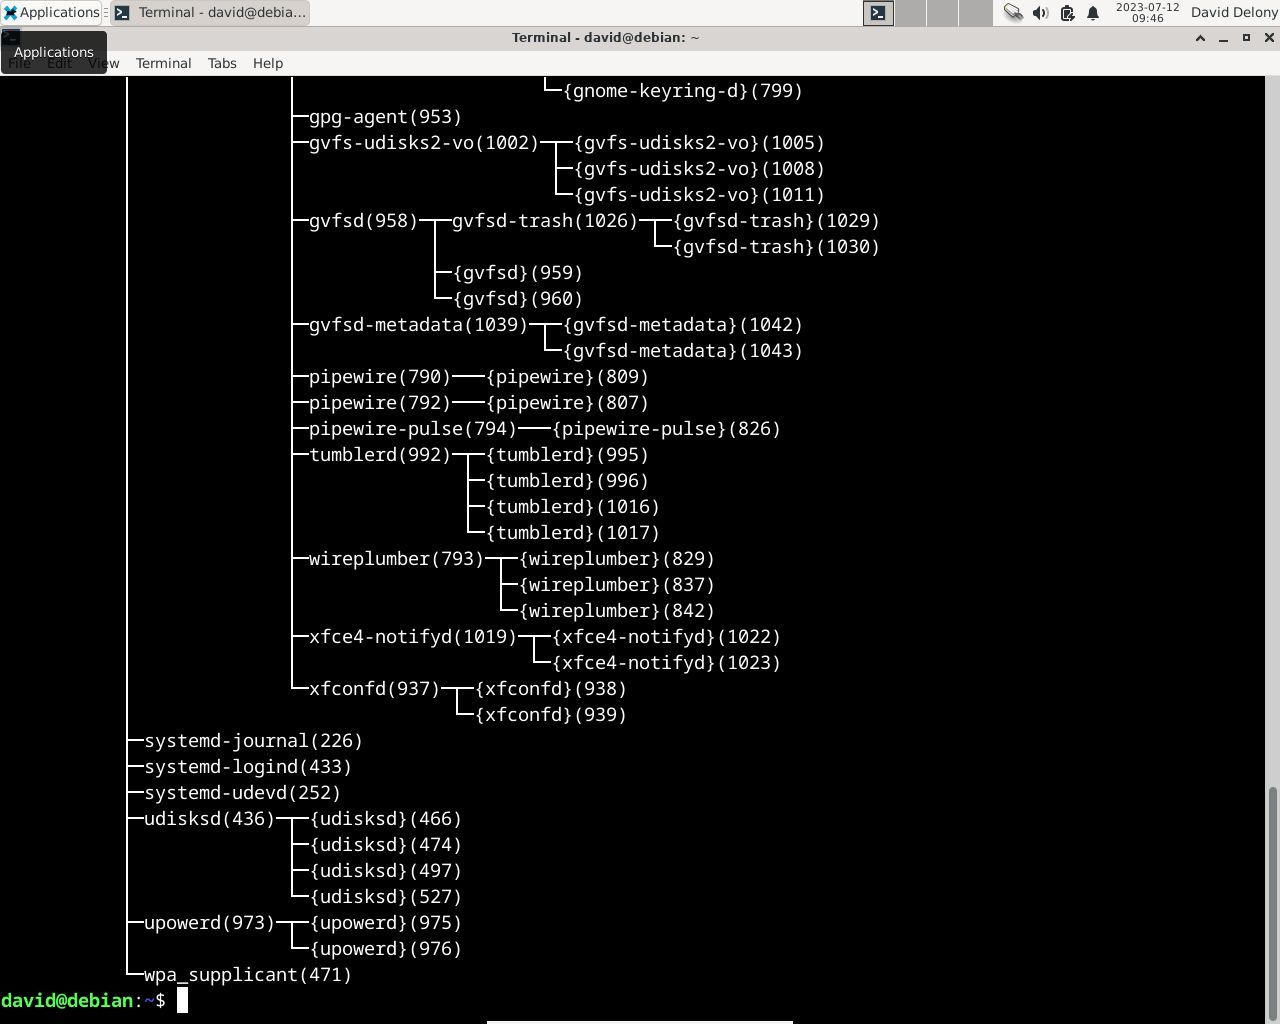Open the Terminal menu
Viewport: 1280px width, 1024px height.
coord(163,63)
